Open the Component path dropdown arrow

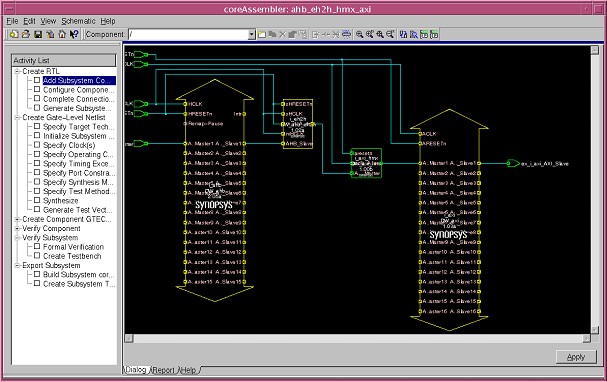[x=252, y=34]
